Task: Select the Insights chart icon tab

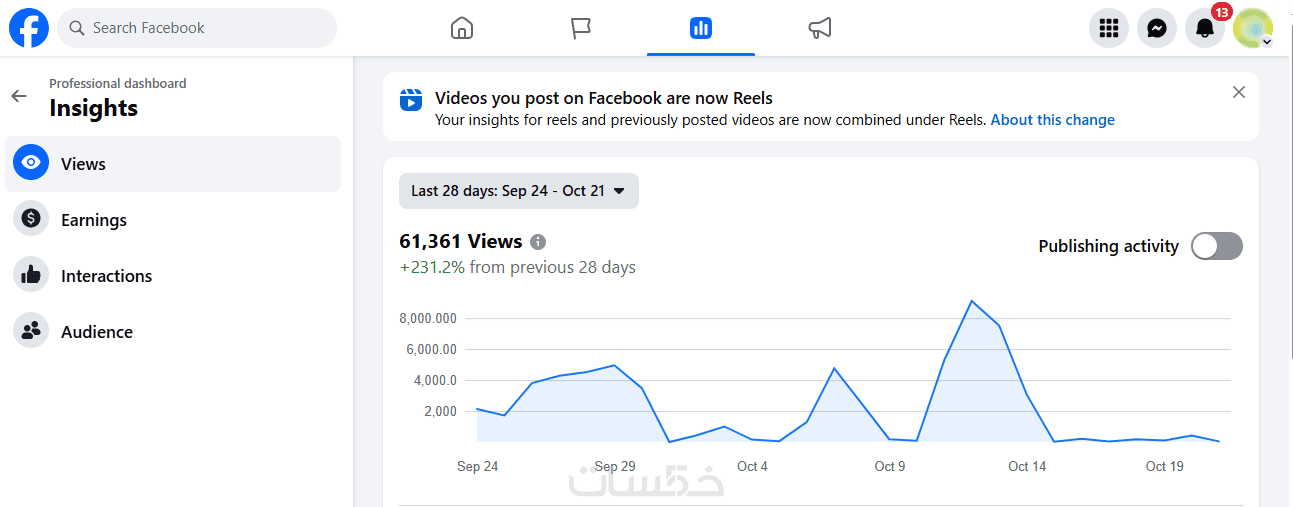Action: click(x=700, y=28)
